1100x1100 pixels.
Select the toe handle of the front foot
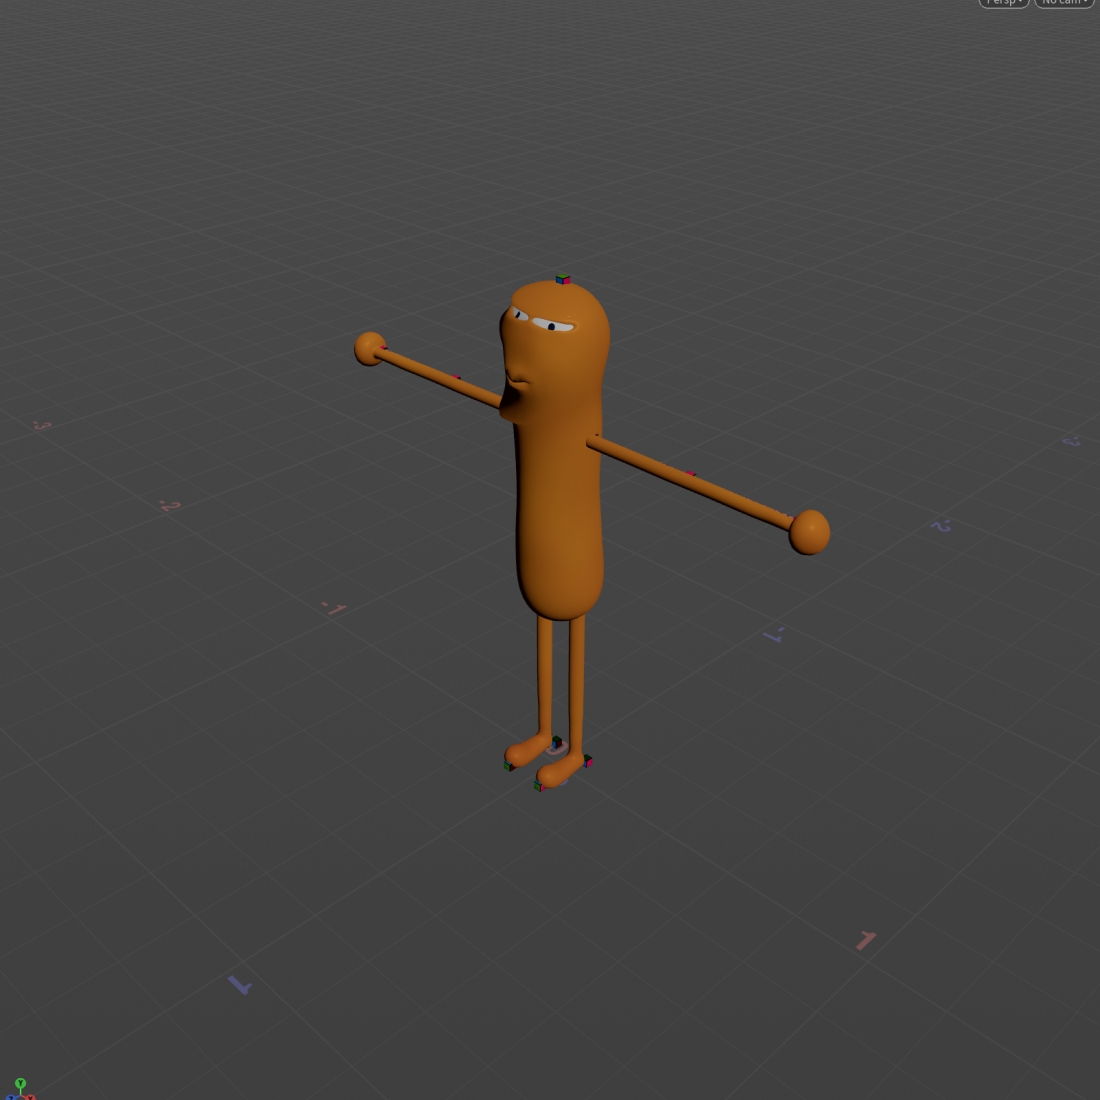click(539, 786)
